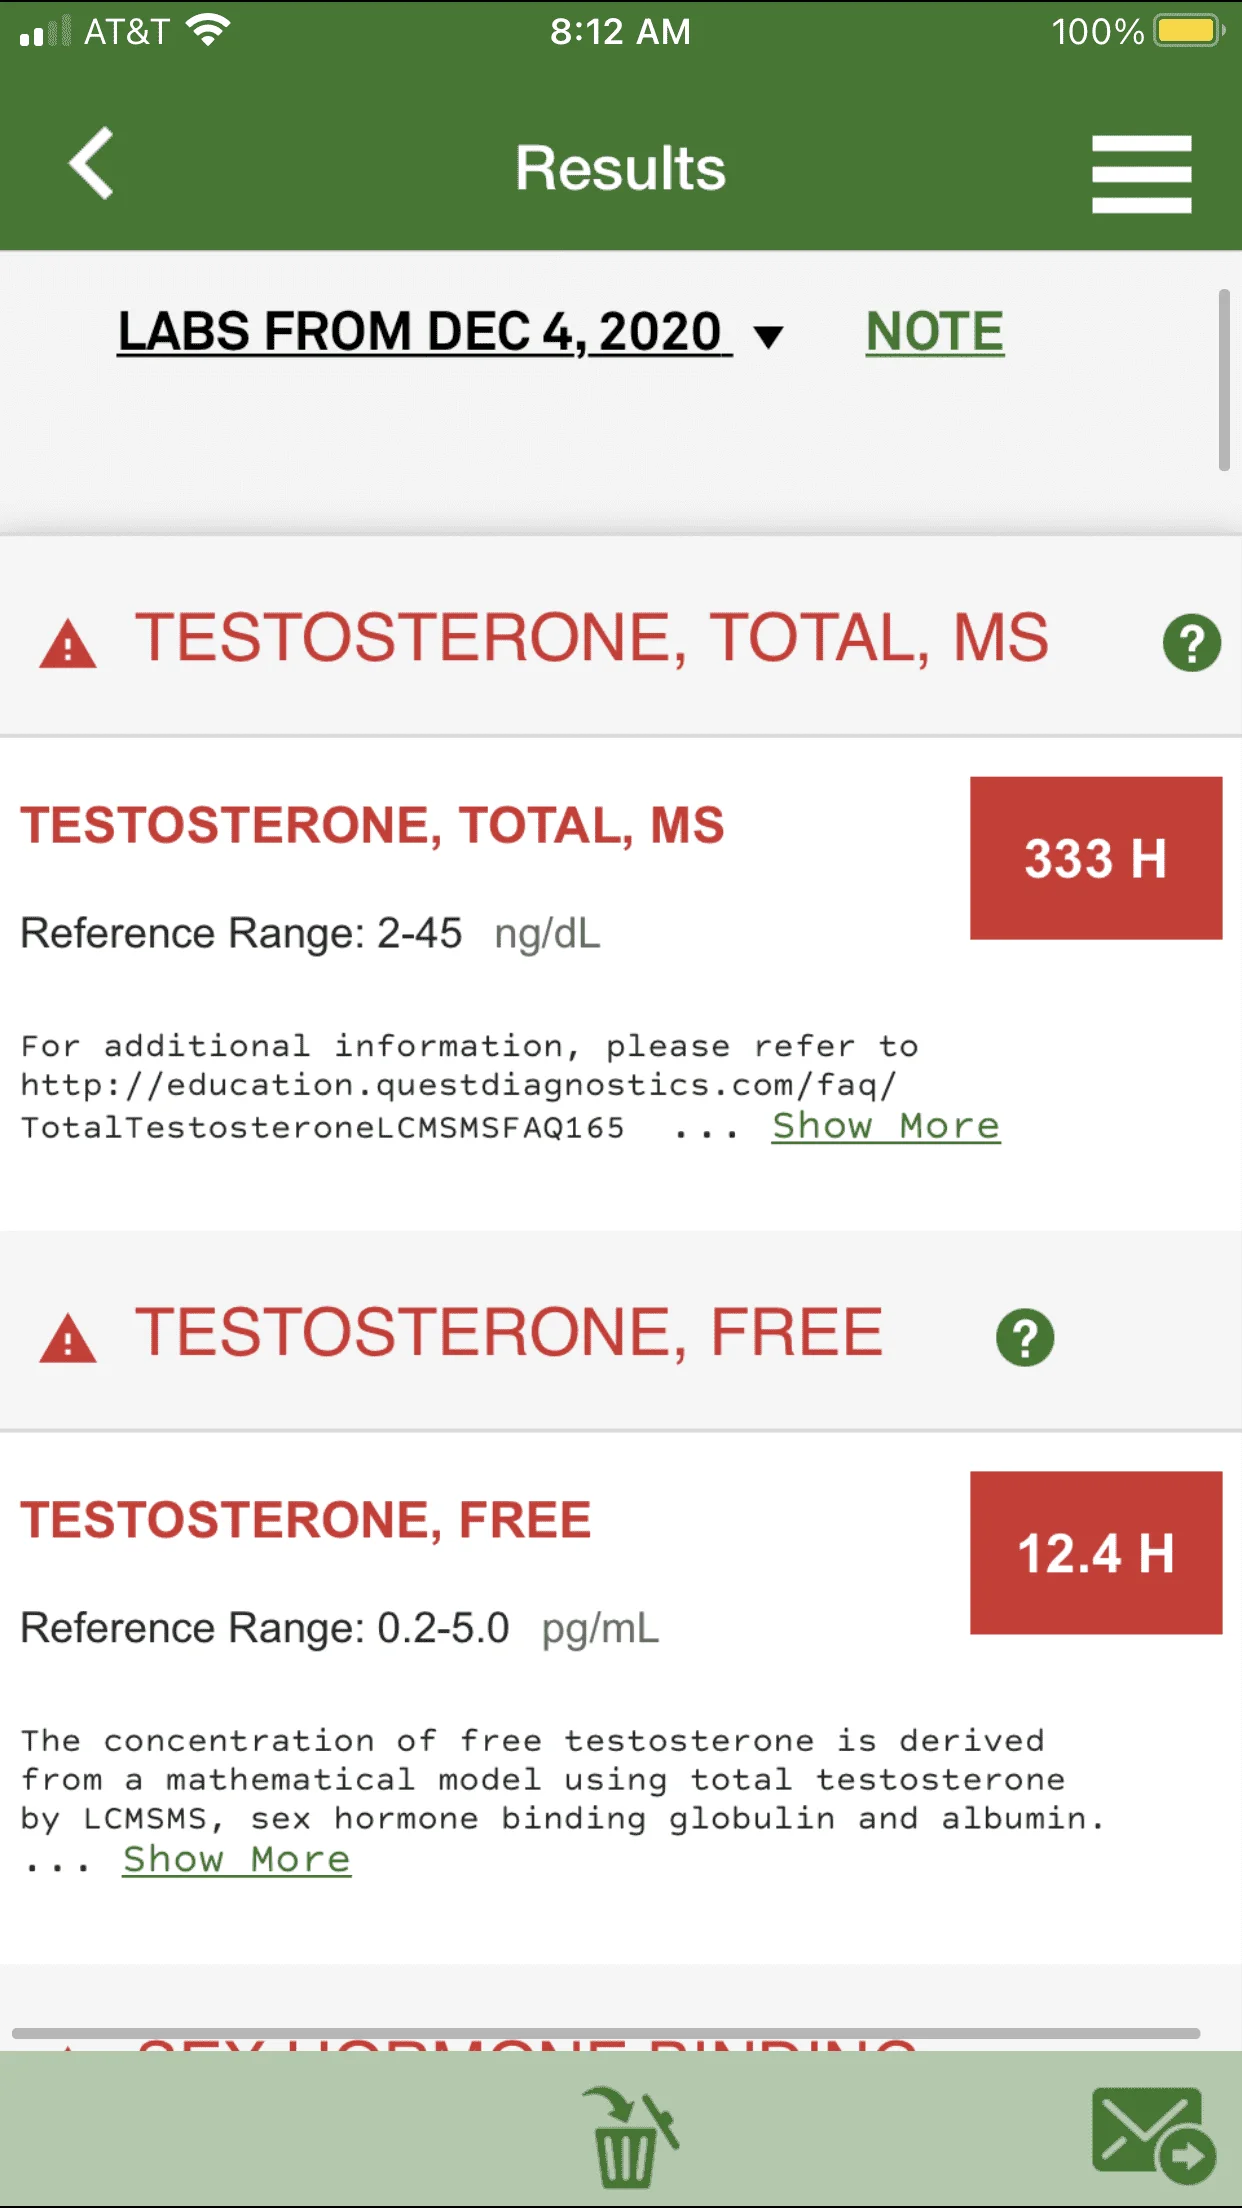Screen dimensions: 1242x2208
Task: Select the Testosterone, Total, MS section header
Action: (x=621, y=638)
